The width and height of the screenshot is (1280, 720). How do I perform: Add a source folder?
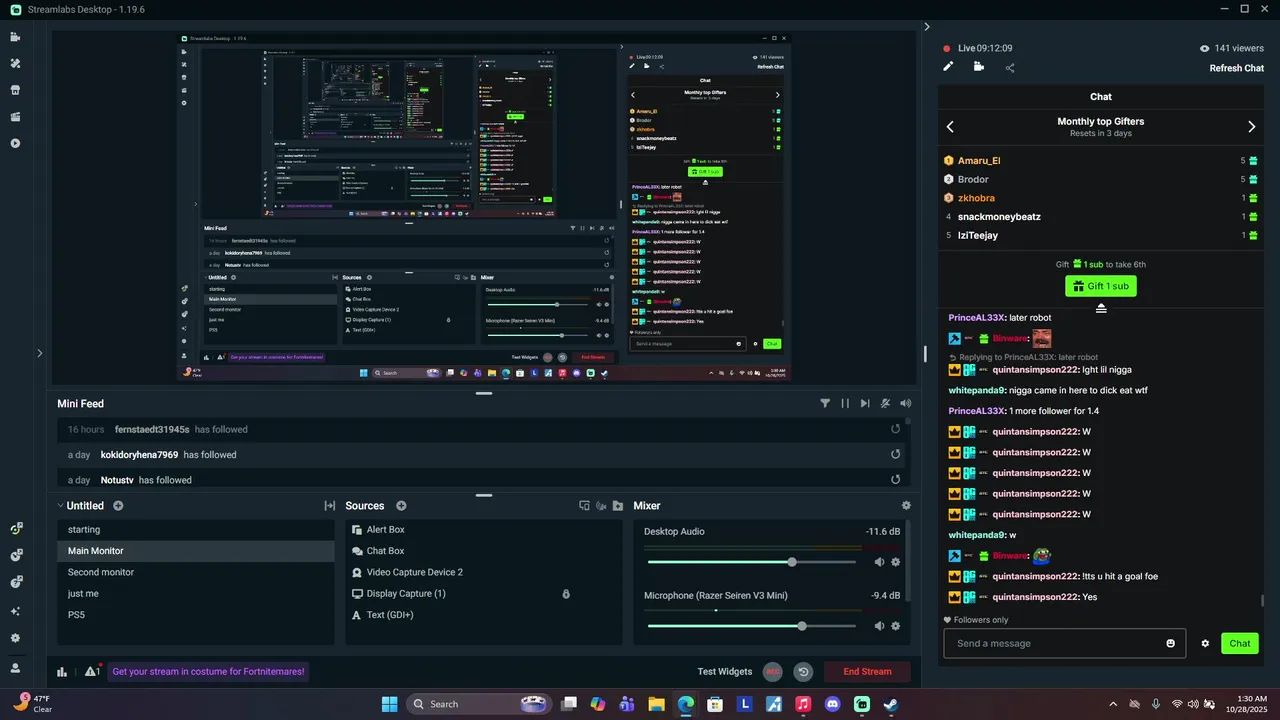coord(618,506)
